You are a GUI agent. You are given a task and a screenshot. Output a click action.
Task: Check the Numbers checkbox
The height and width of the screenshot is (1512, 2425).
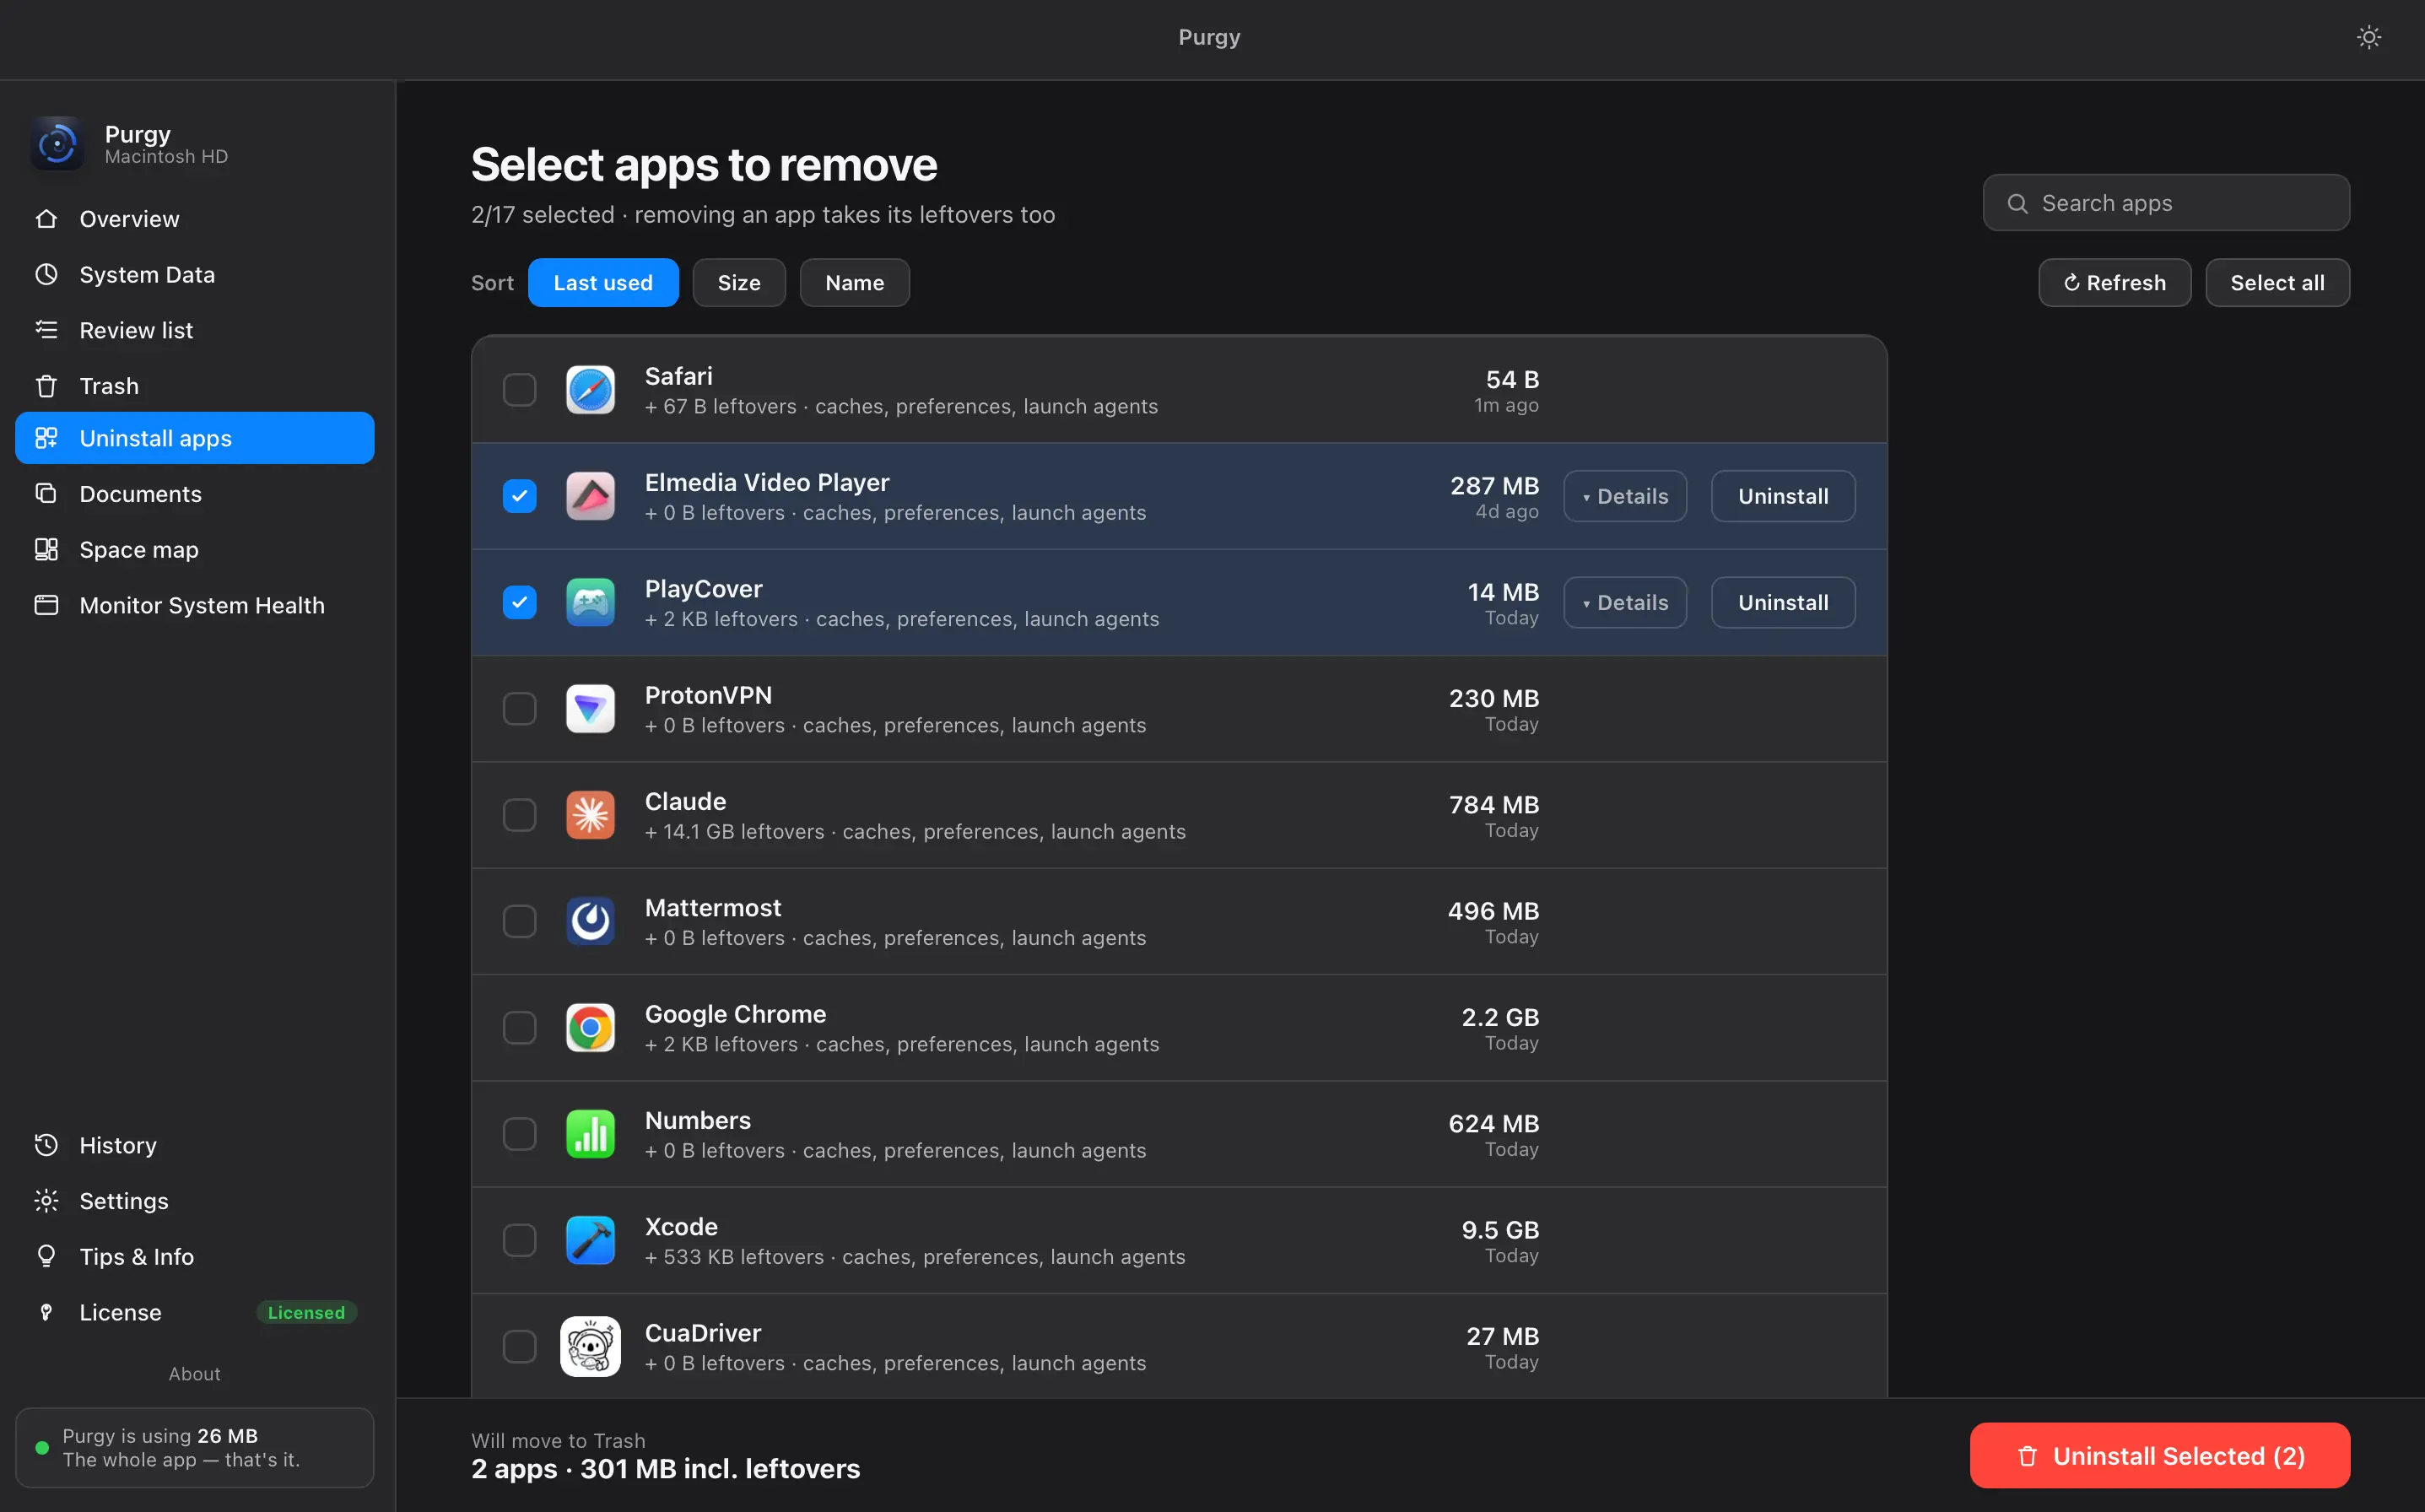click(519, 1134)
